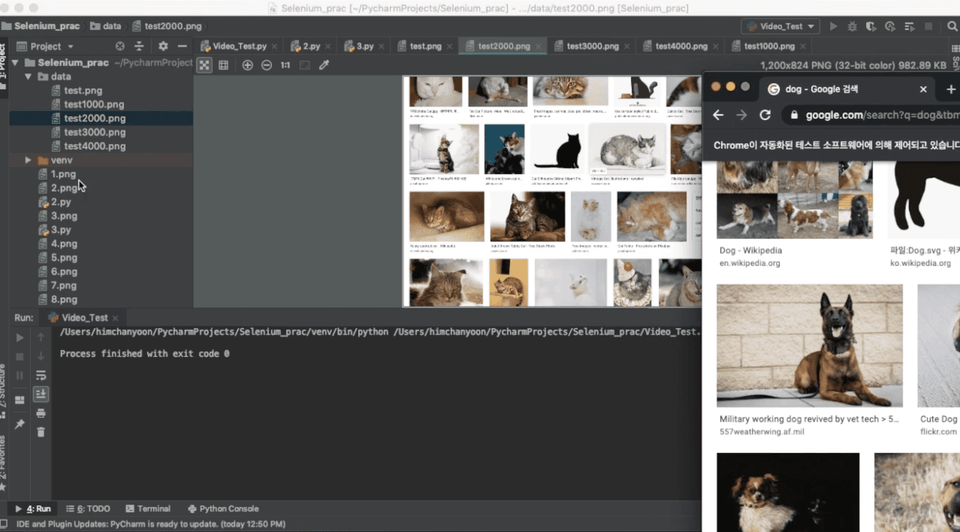Image resolution: width=960 pixels, height=532 pixels.
Task: Open the 4: Run tool window button
Action: click(x=33, y=509)
